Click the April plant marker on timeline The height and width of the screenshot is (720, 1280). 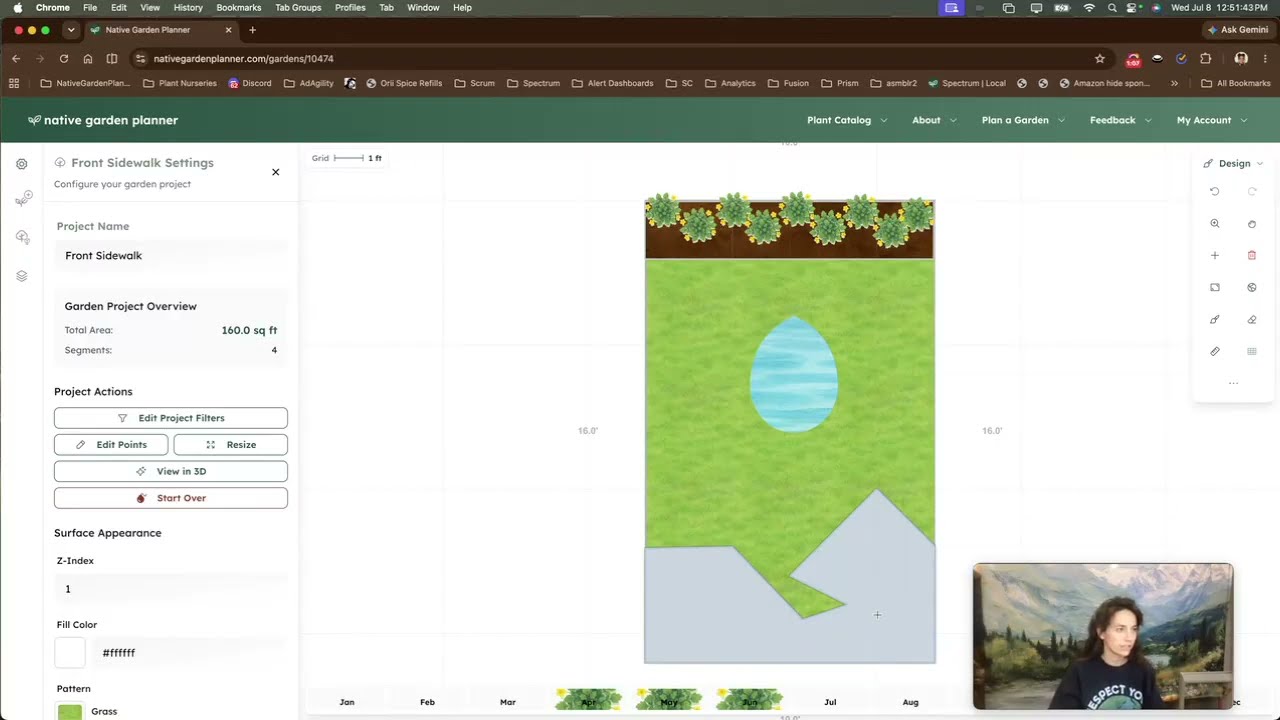coord(589,699)
